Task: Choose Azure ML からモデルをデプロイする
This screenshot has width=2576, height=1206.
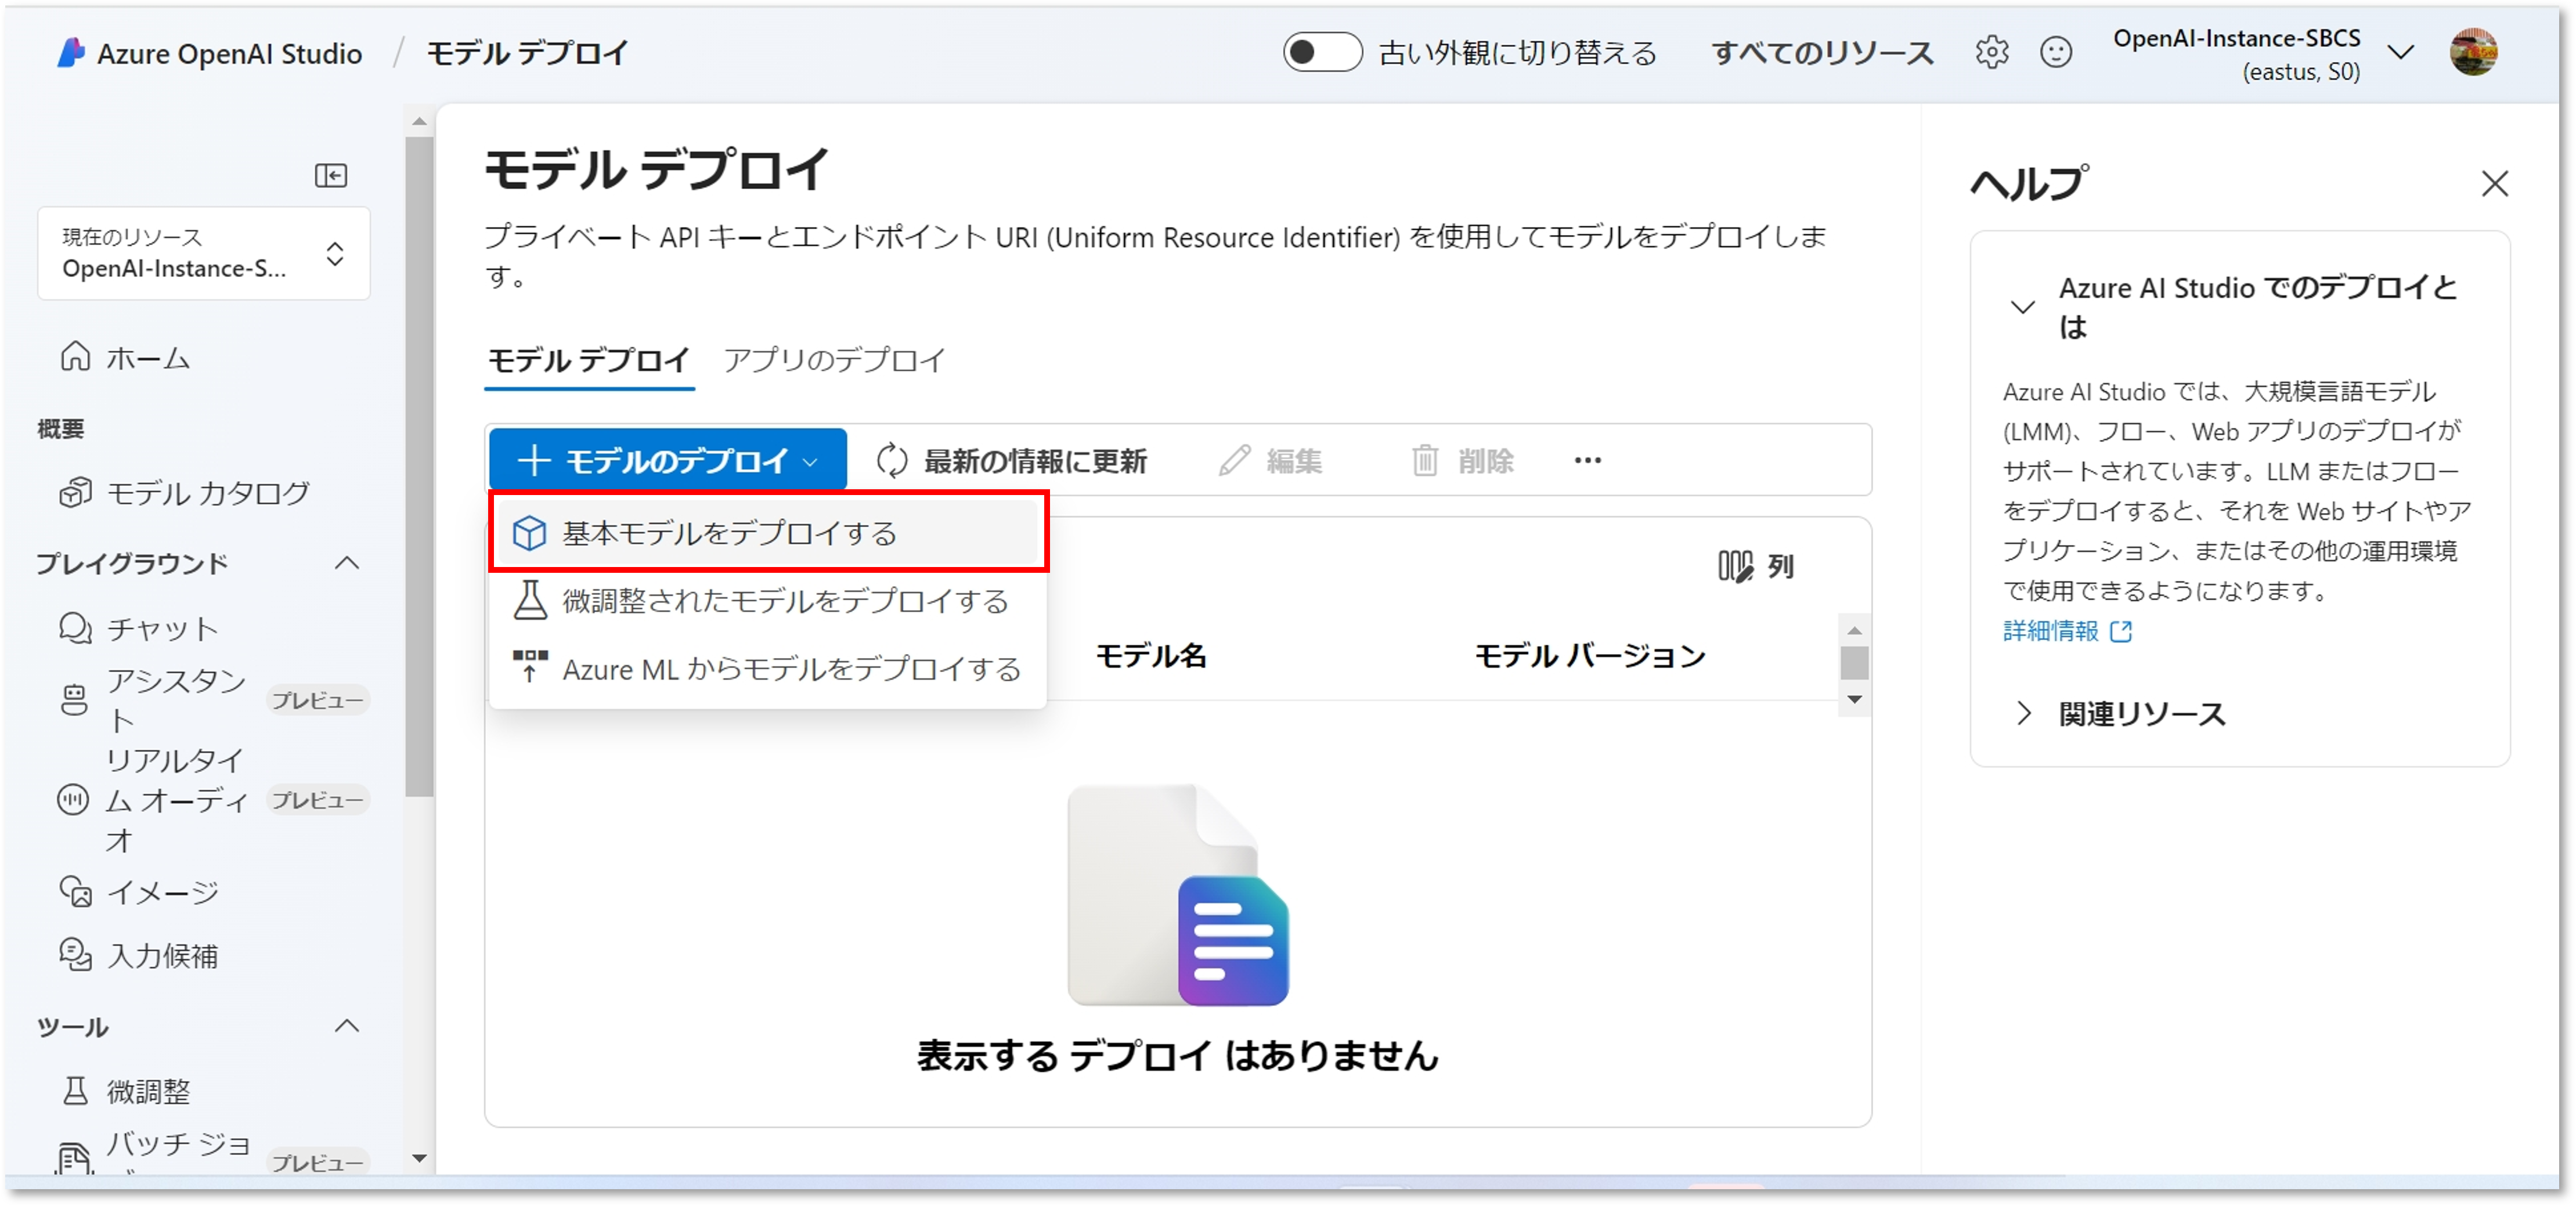Action: coord(768,668)
